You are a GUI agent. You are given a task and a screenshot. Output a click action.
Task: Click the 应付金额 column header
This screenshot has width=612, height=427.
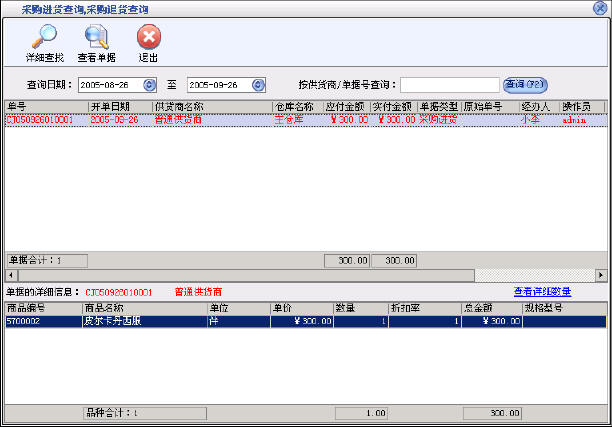pyautogui.click(x=346, y=106)
